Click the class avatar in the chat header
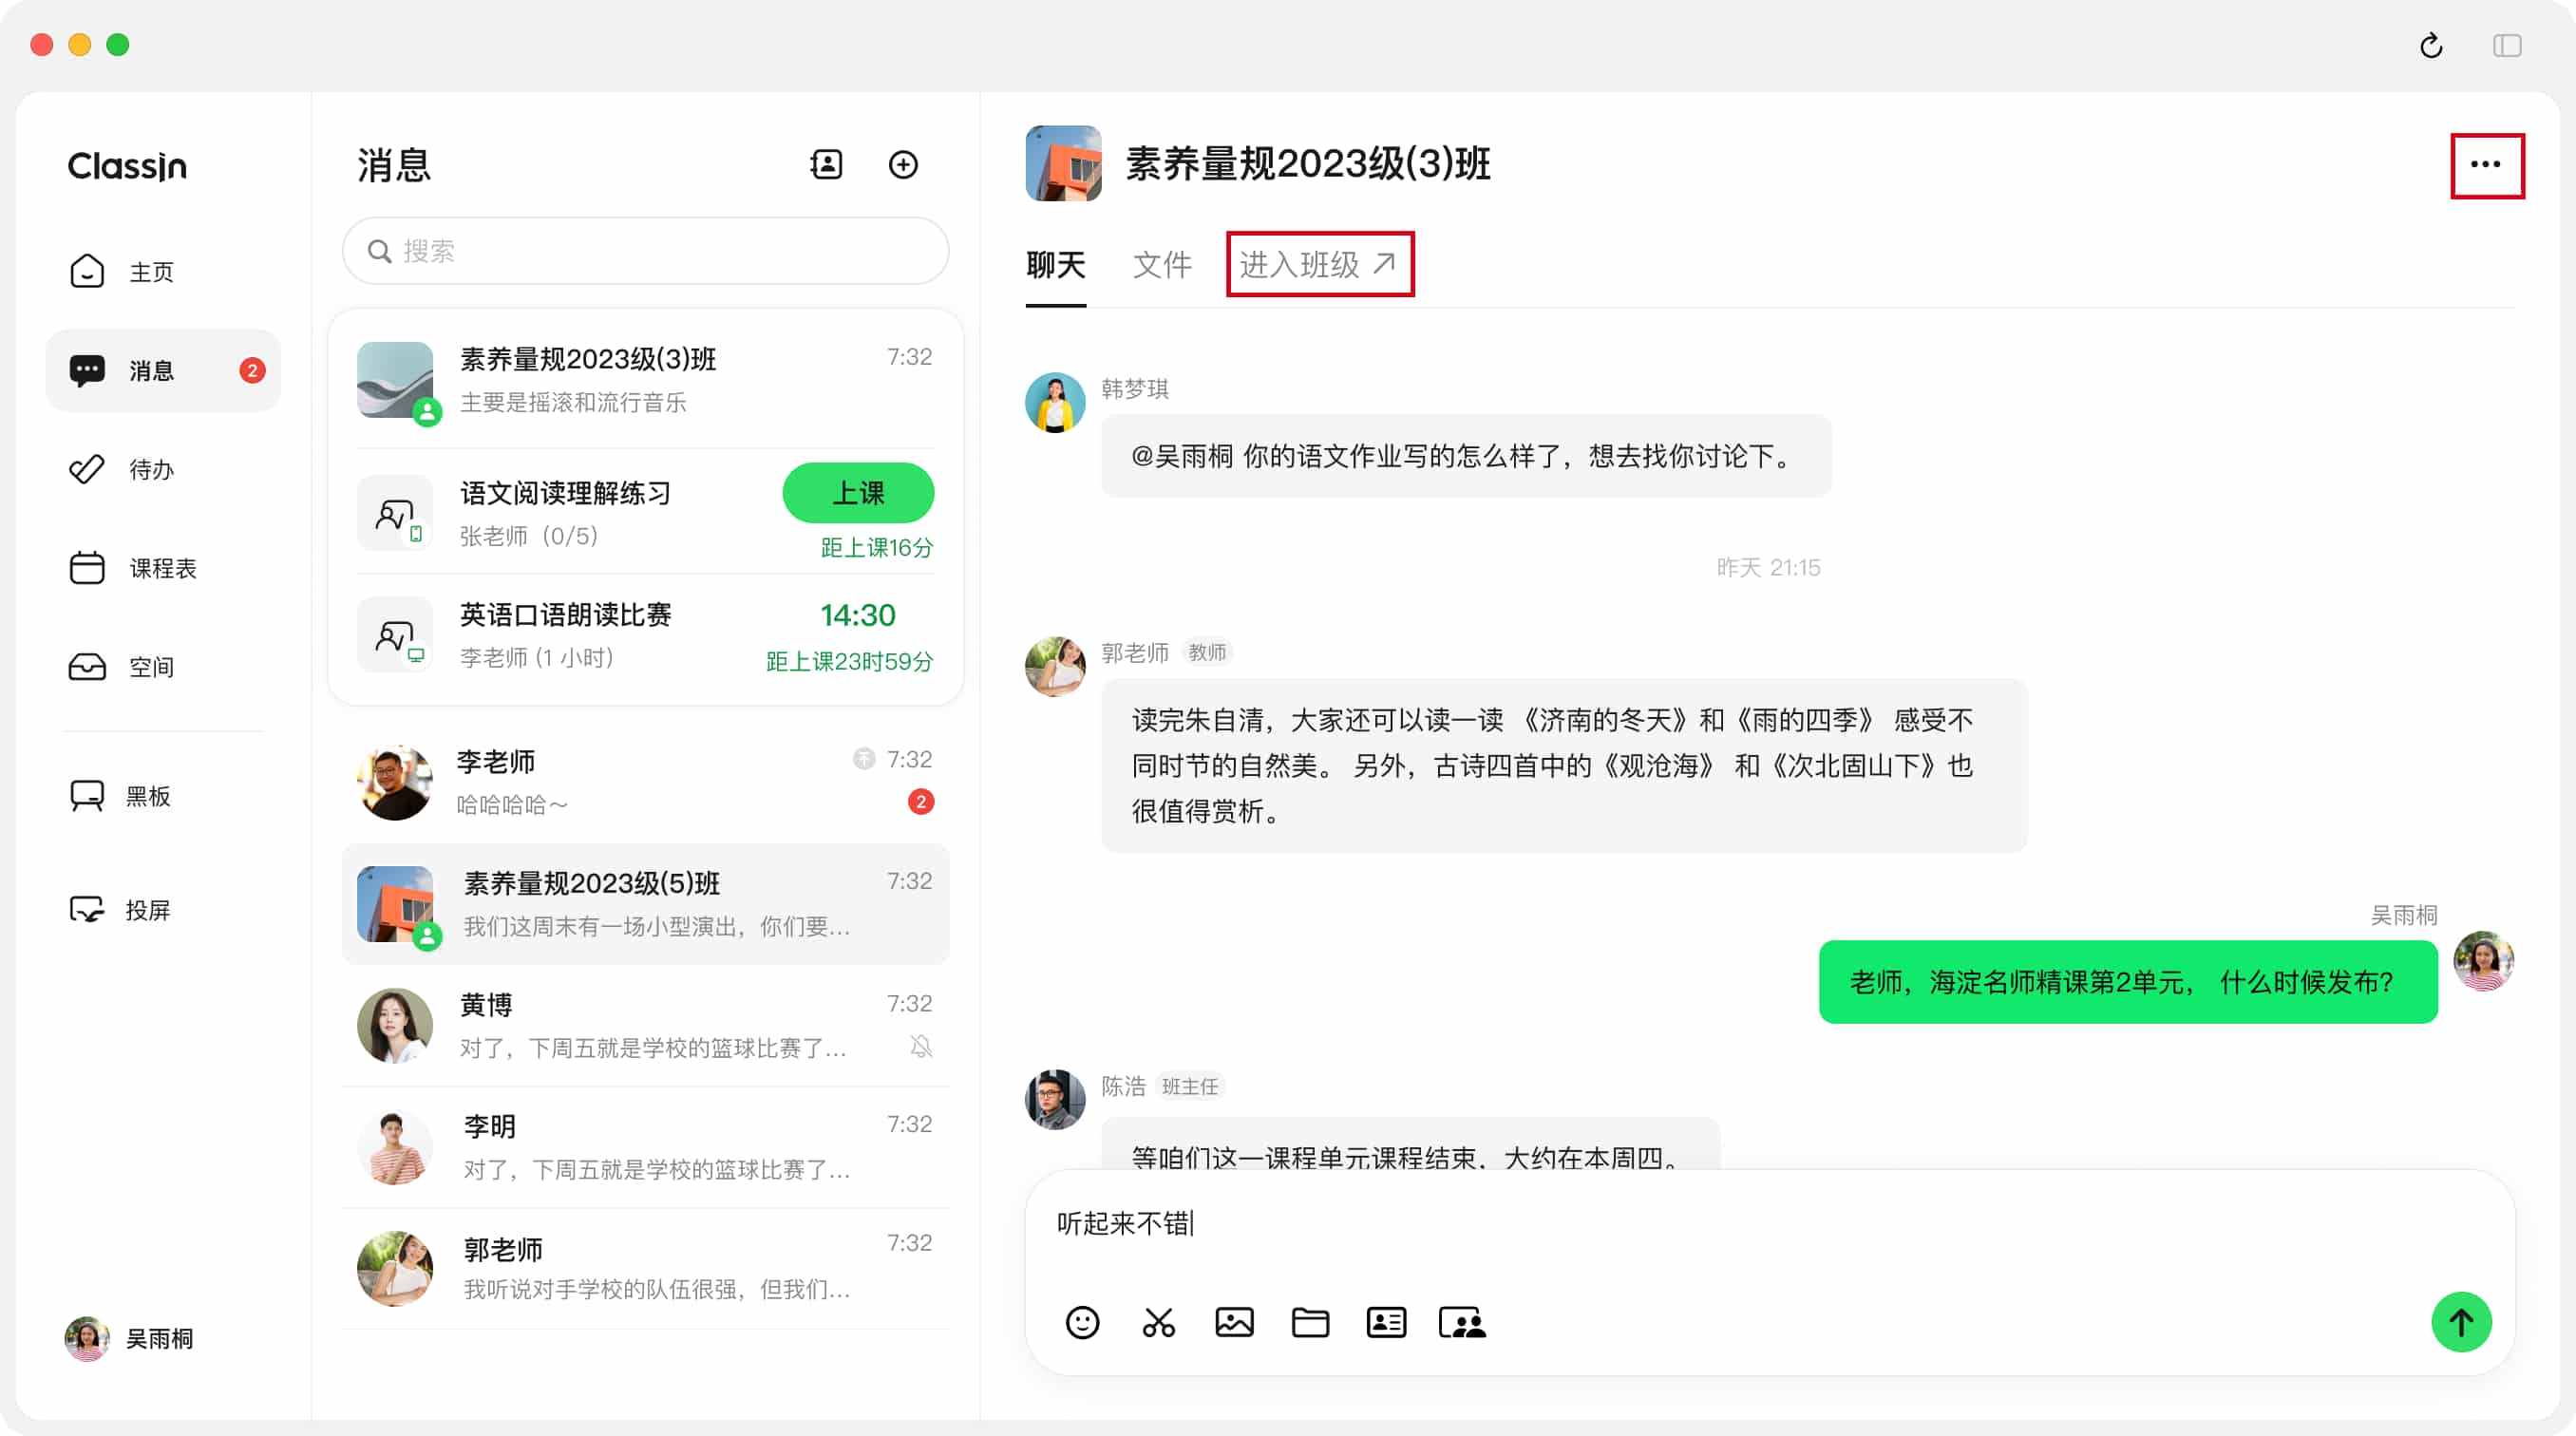The image size is (2576, 1436). tap(1063, 164)
